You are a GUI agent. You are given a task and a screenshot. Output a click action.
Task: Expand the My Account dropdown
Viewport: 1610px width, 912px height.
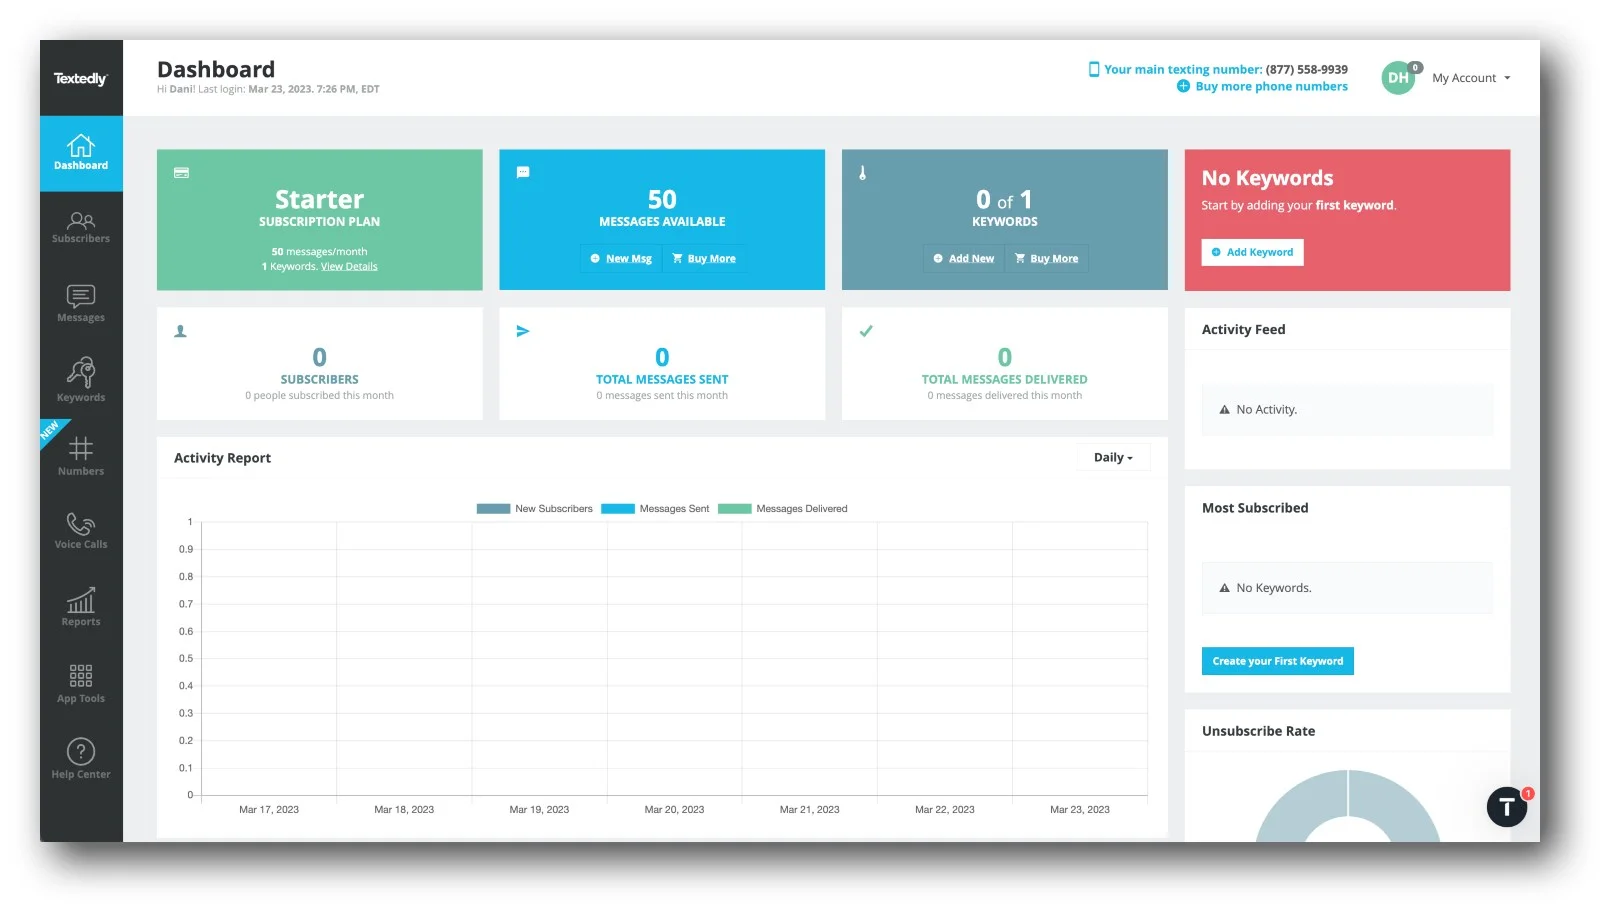(1470, 78)
